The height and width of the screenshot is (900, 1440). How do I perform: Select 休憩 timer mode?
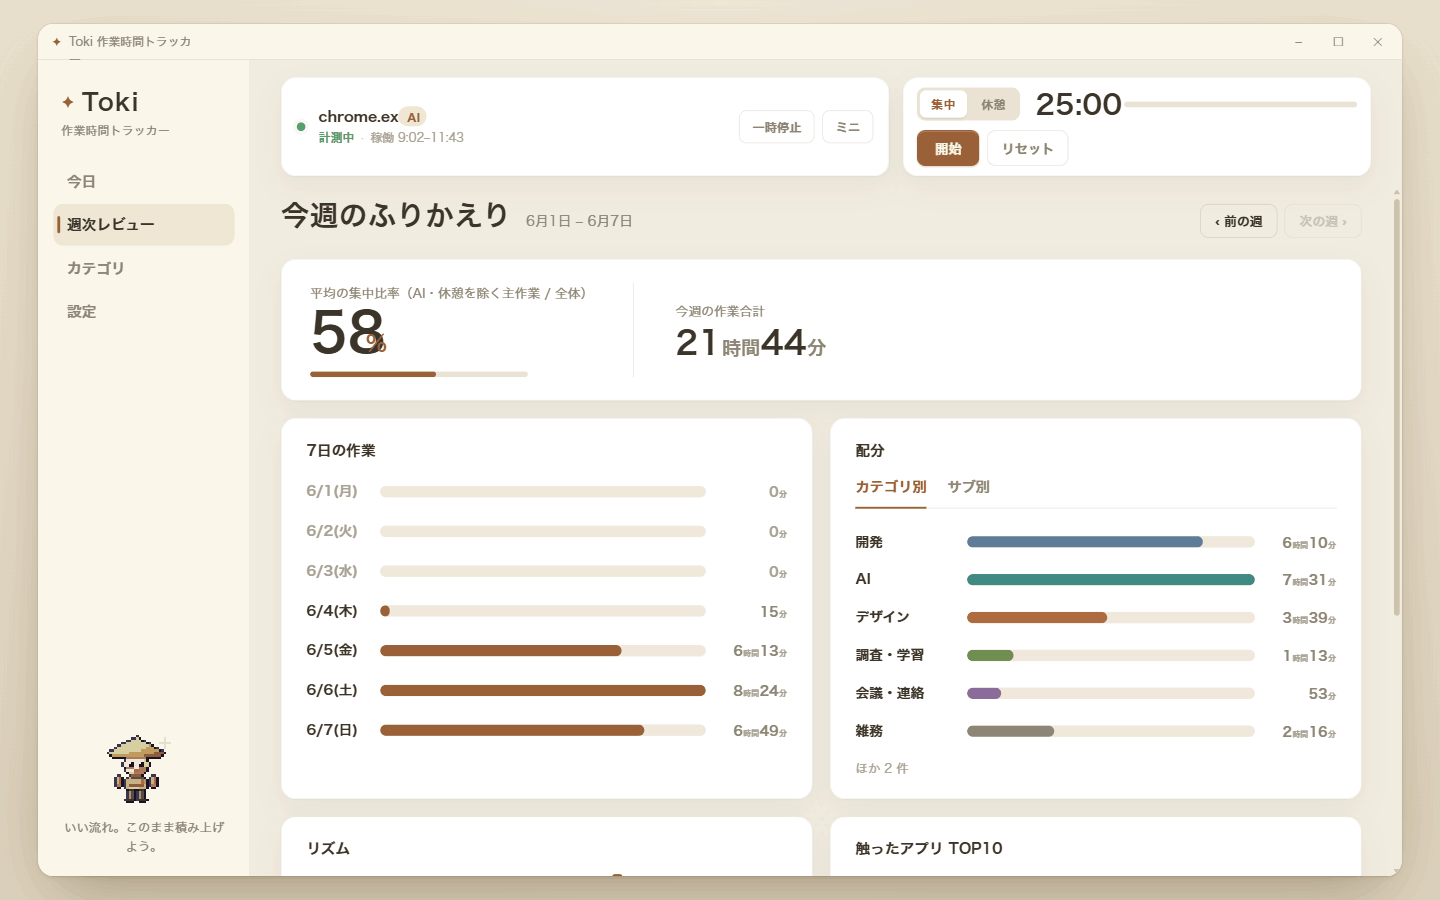[x=993, y=104]
